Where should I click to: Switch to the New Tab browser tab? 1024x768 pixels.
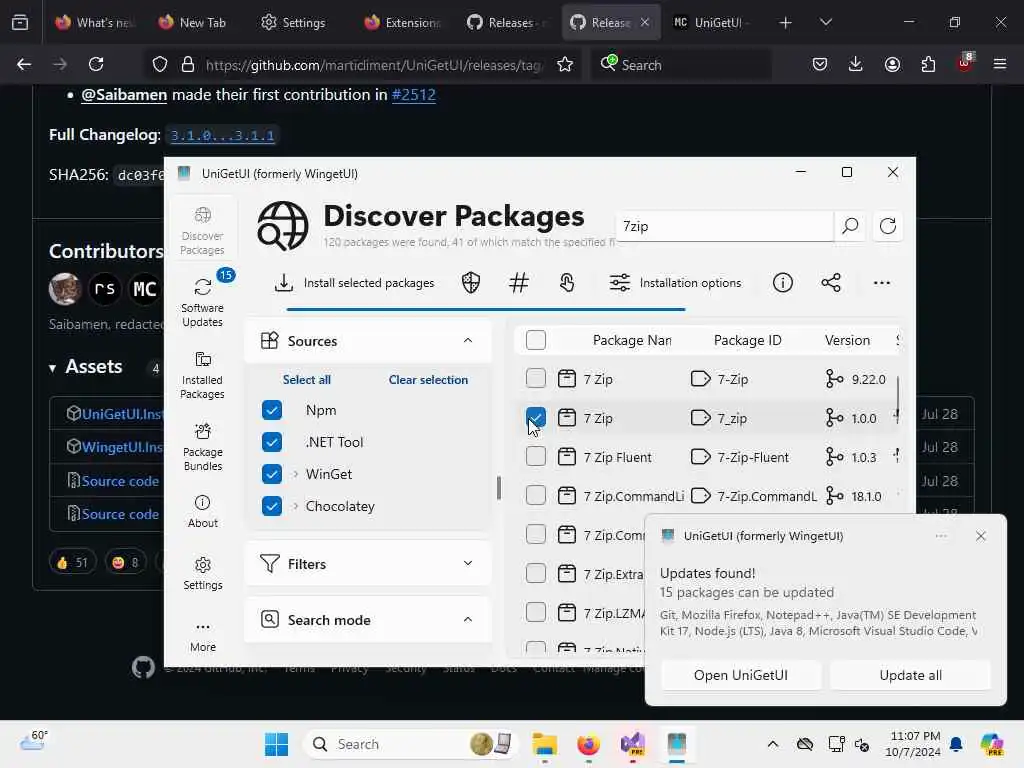coord(193,22)
